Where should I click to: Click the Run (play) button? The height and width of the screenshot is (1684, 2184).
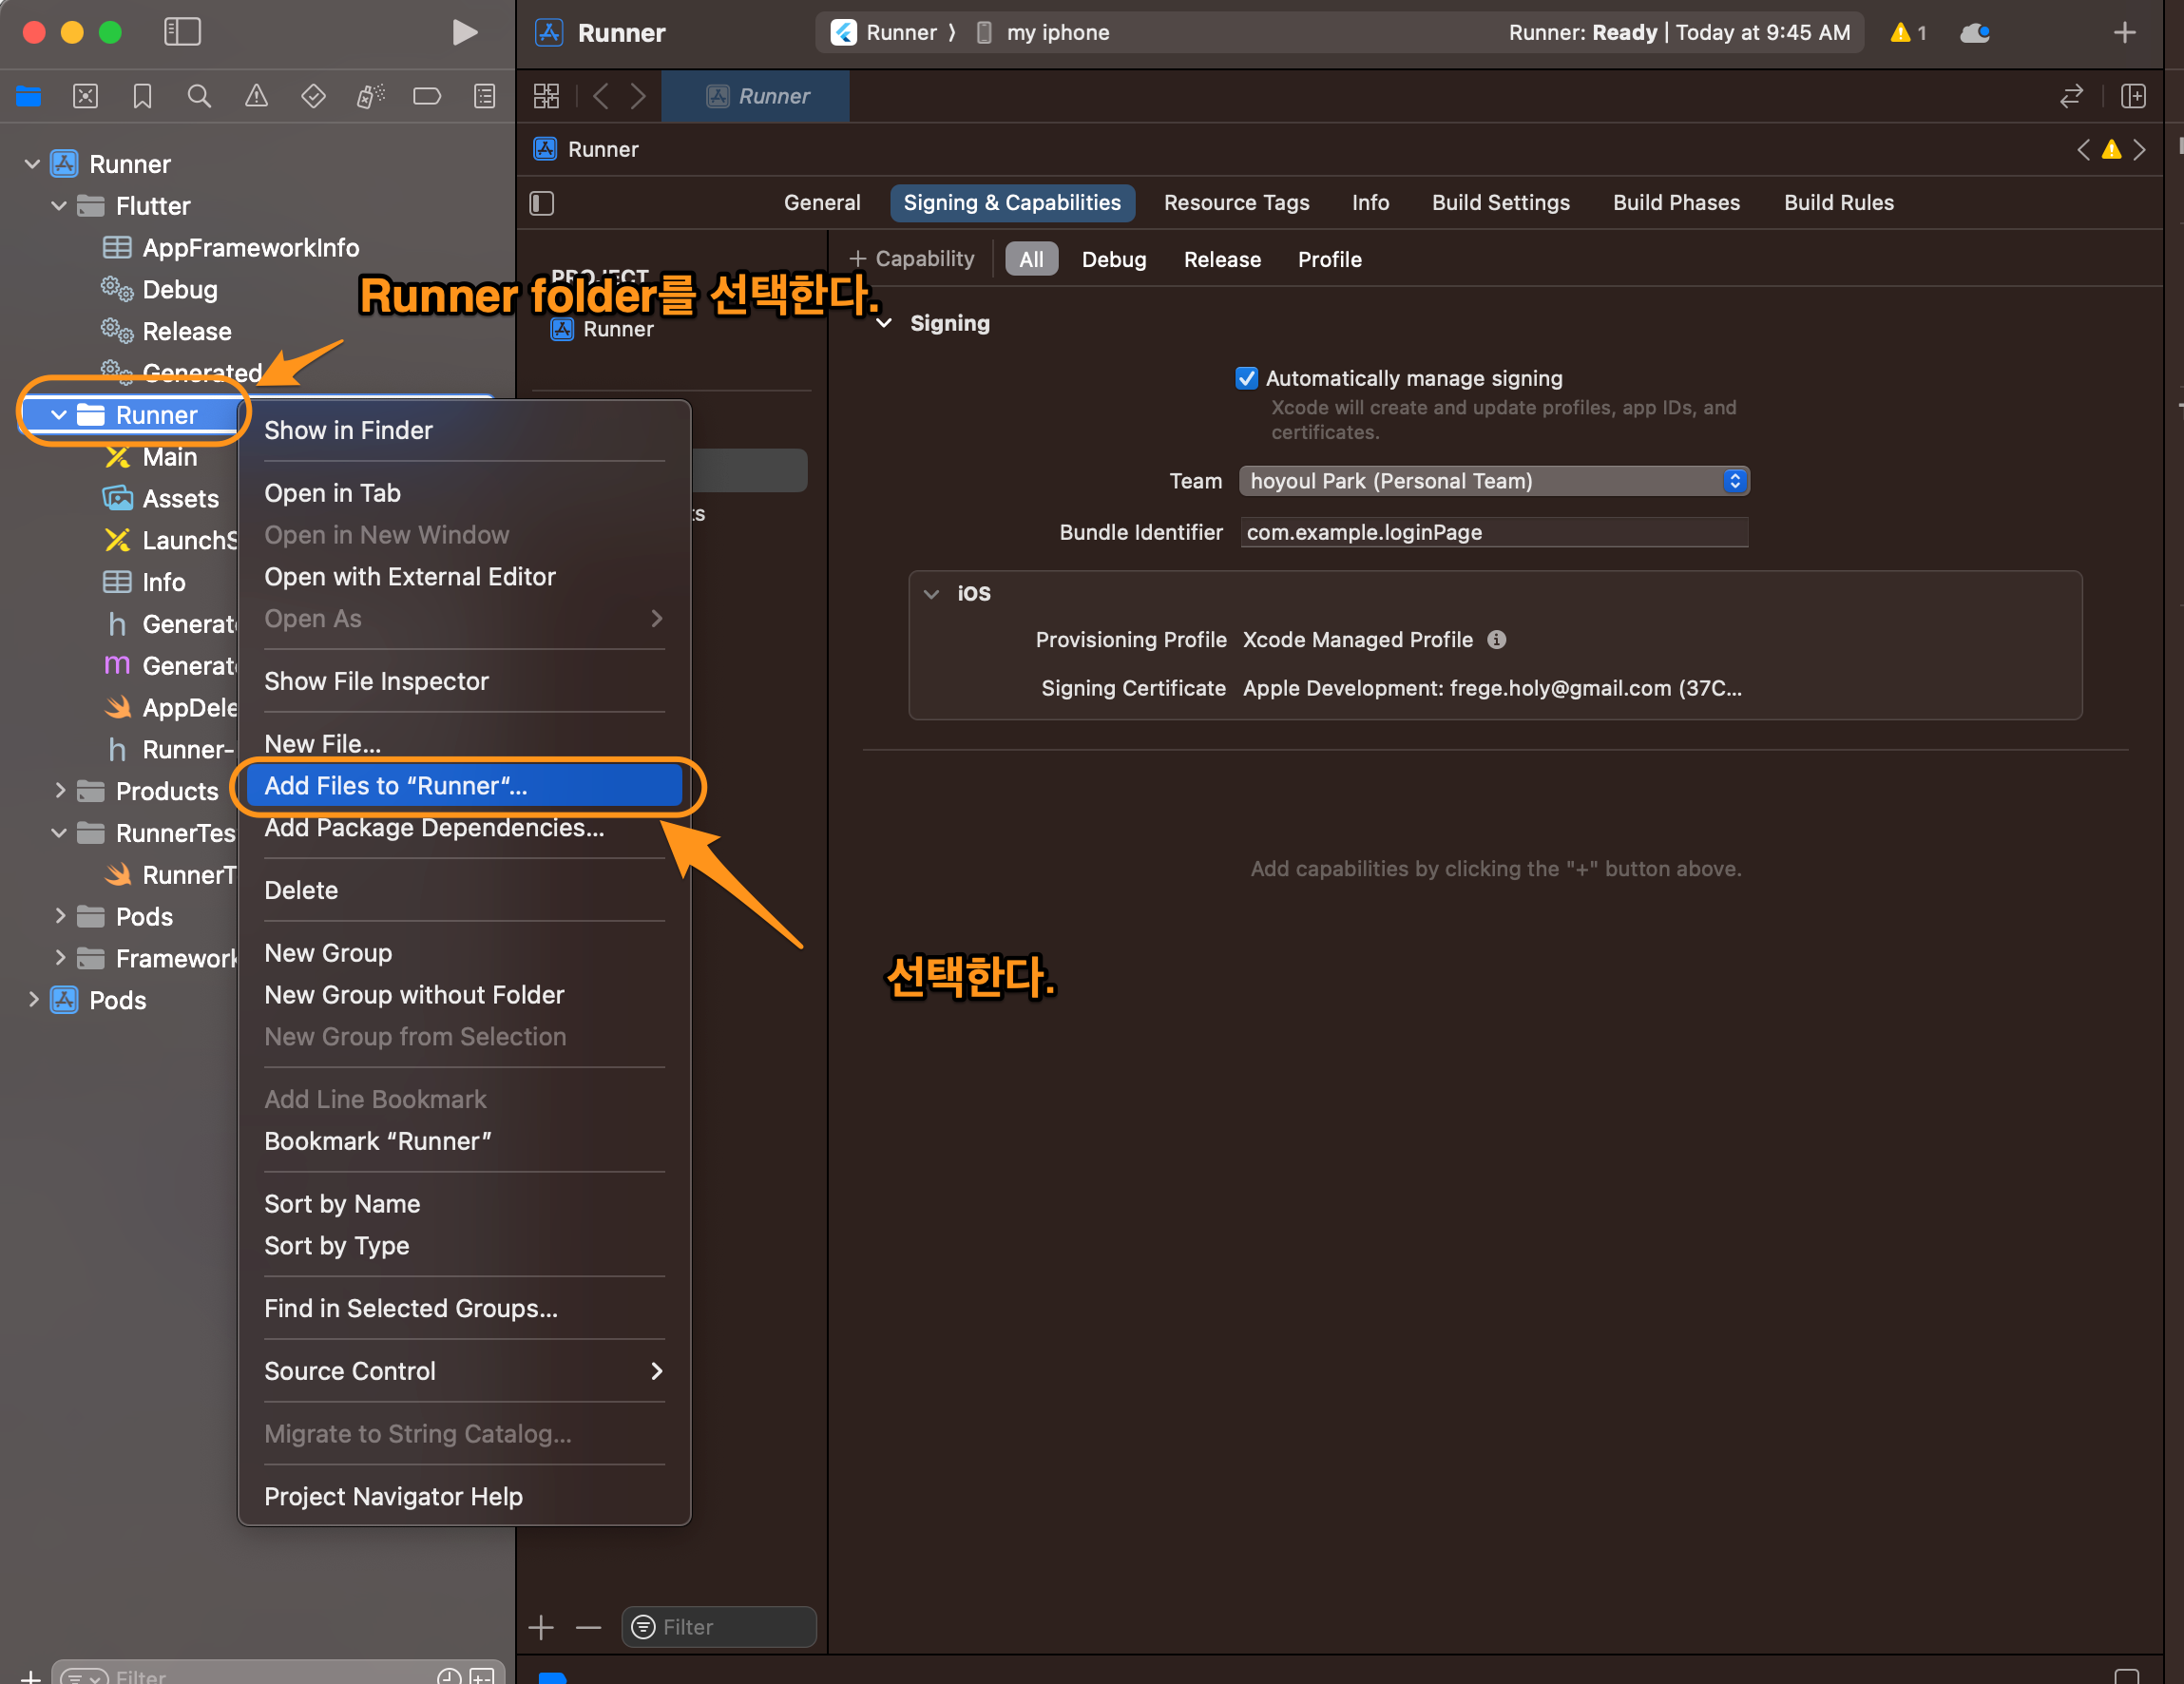[x=463, y=32]
